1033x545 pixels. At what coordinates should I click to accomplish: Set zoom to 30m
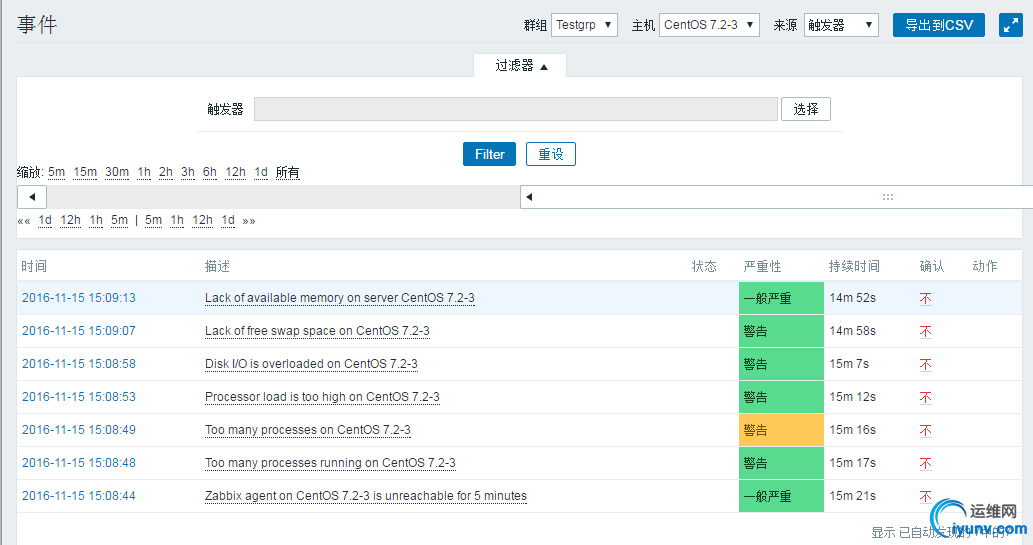(117, 172)
